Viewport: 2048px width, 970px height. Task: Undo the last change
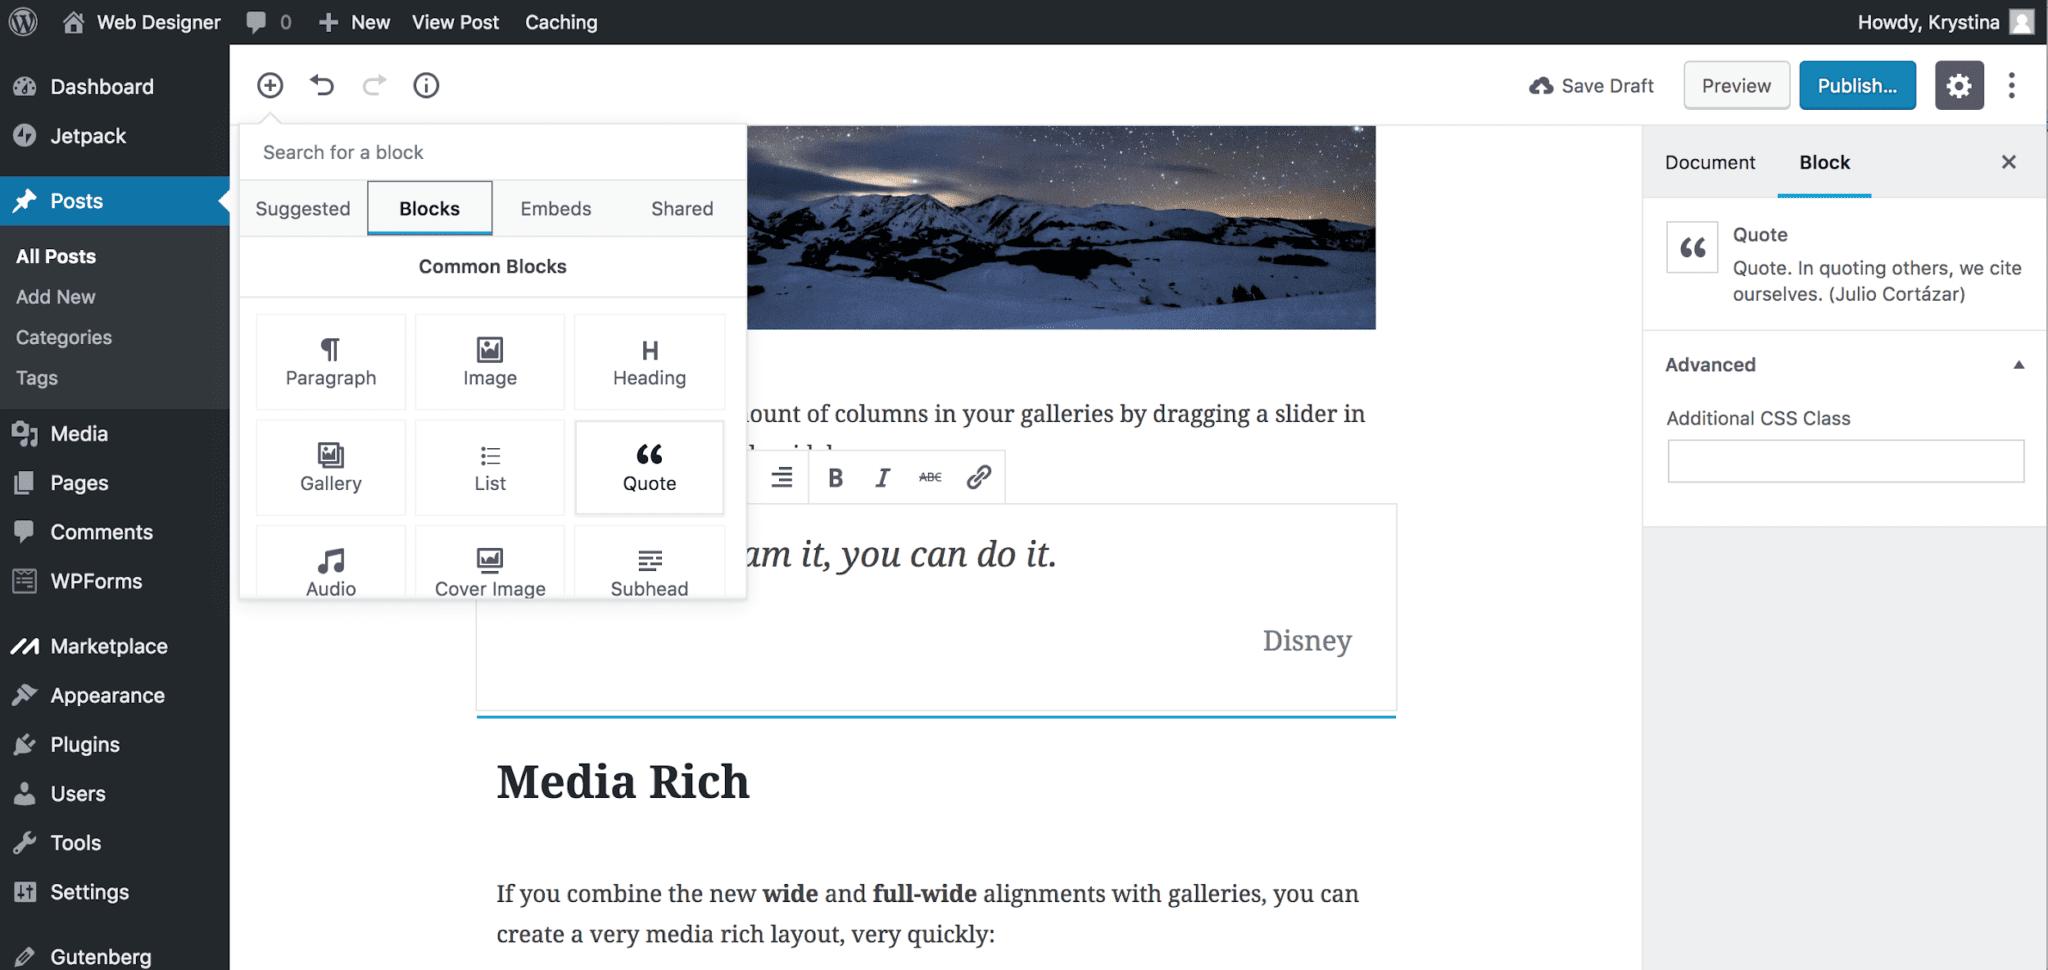322,86
